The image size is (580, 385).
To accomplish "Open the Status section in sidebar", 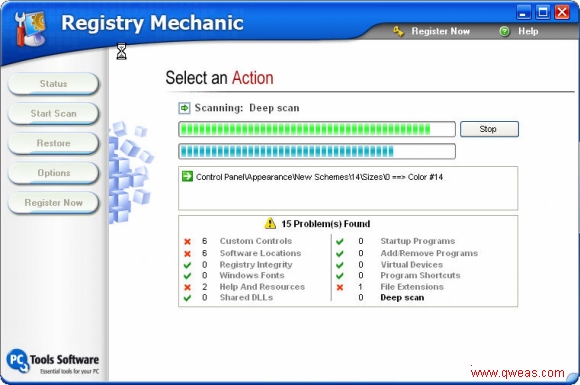I will coord(53,84).
